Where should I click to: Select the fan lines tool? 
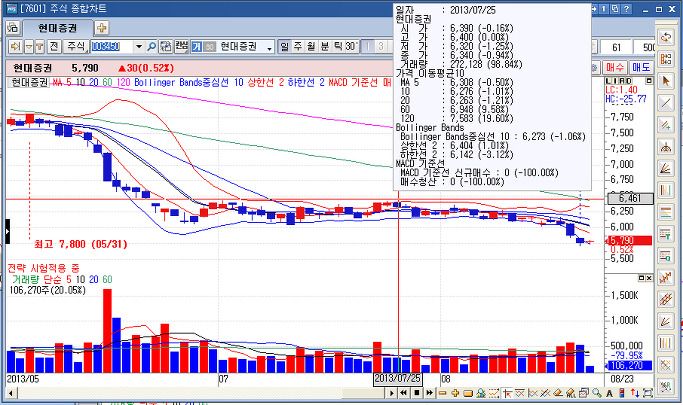pyautogui.click(x=666, y=169)
